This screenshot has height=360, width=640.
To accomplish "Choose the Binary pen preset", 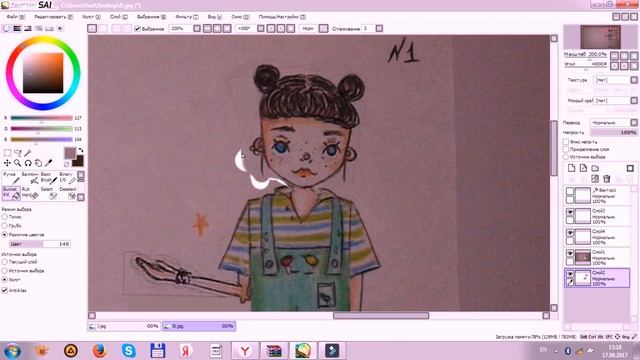I will click(x=67, y=178).
